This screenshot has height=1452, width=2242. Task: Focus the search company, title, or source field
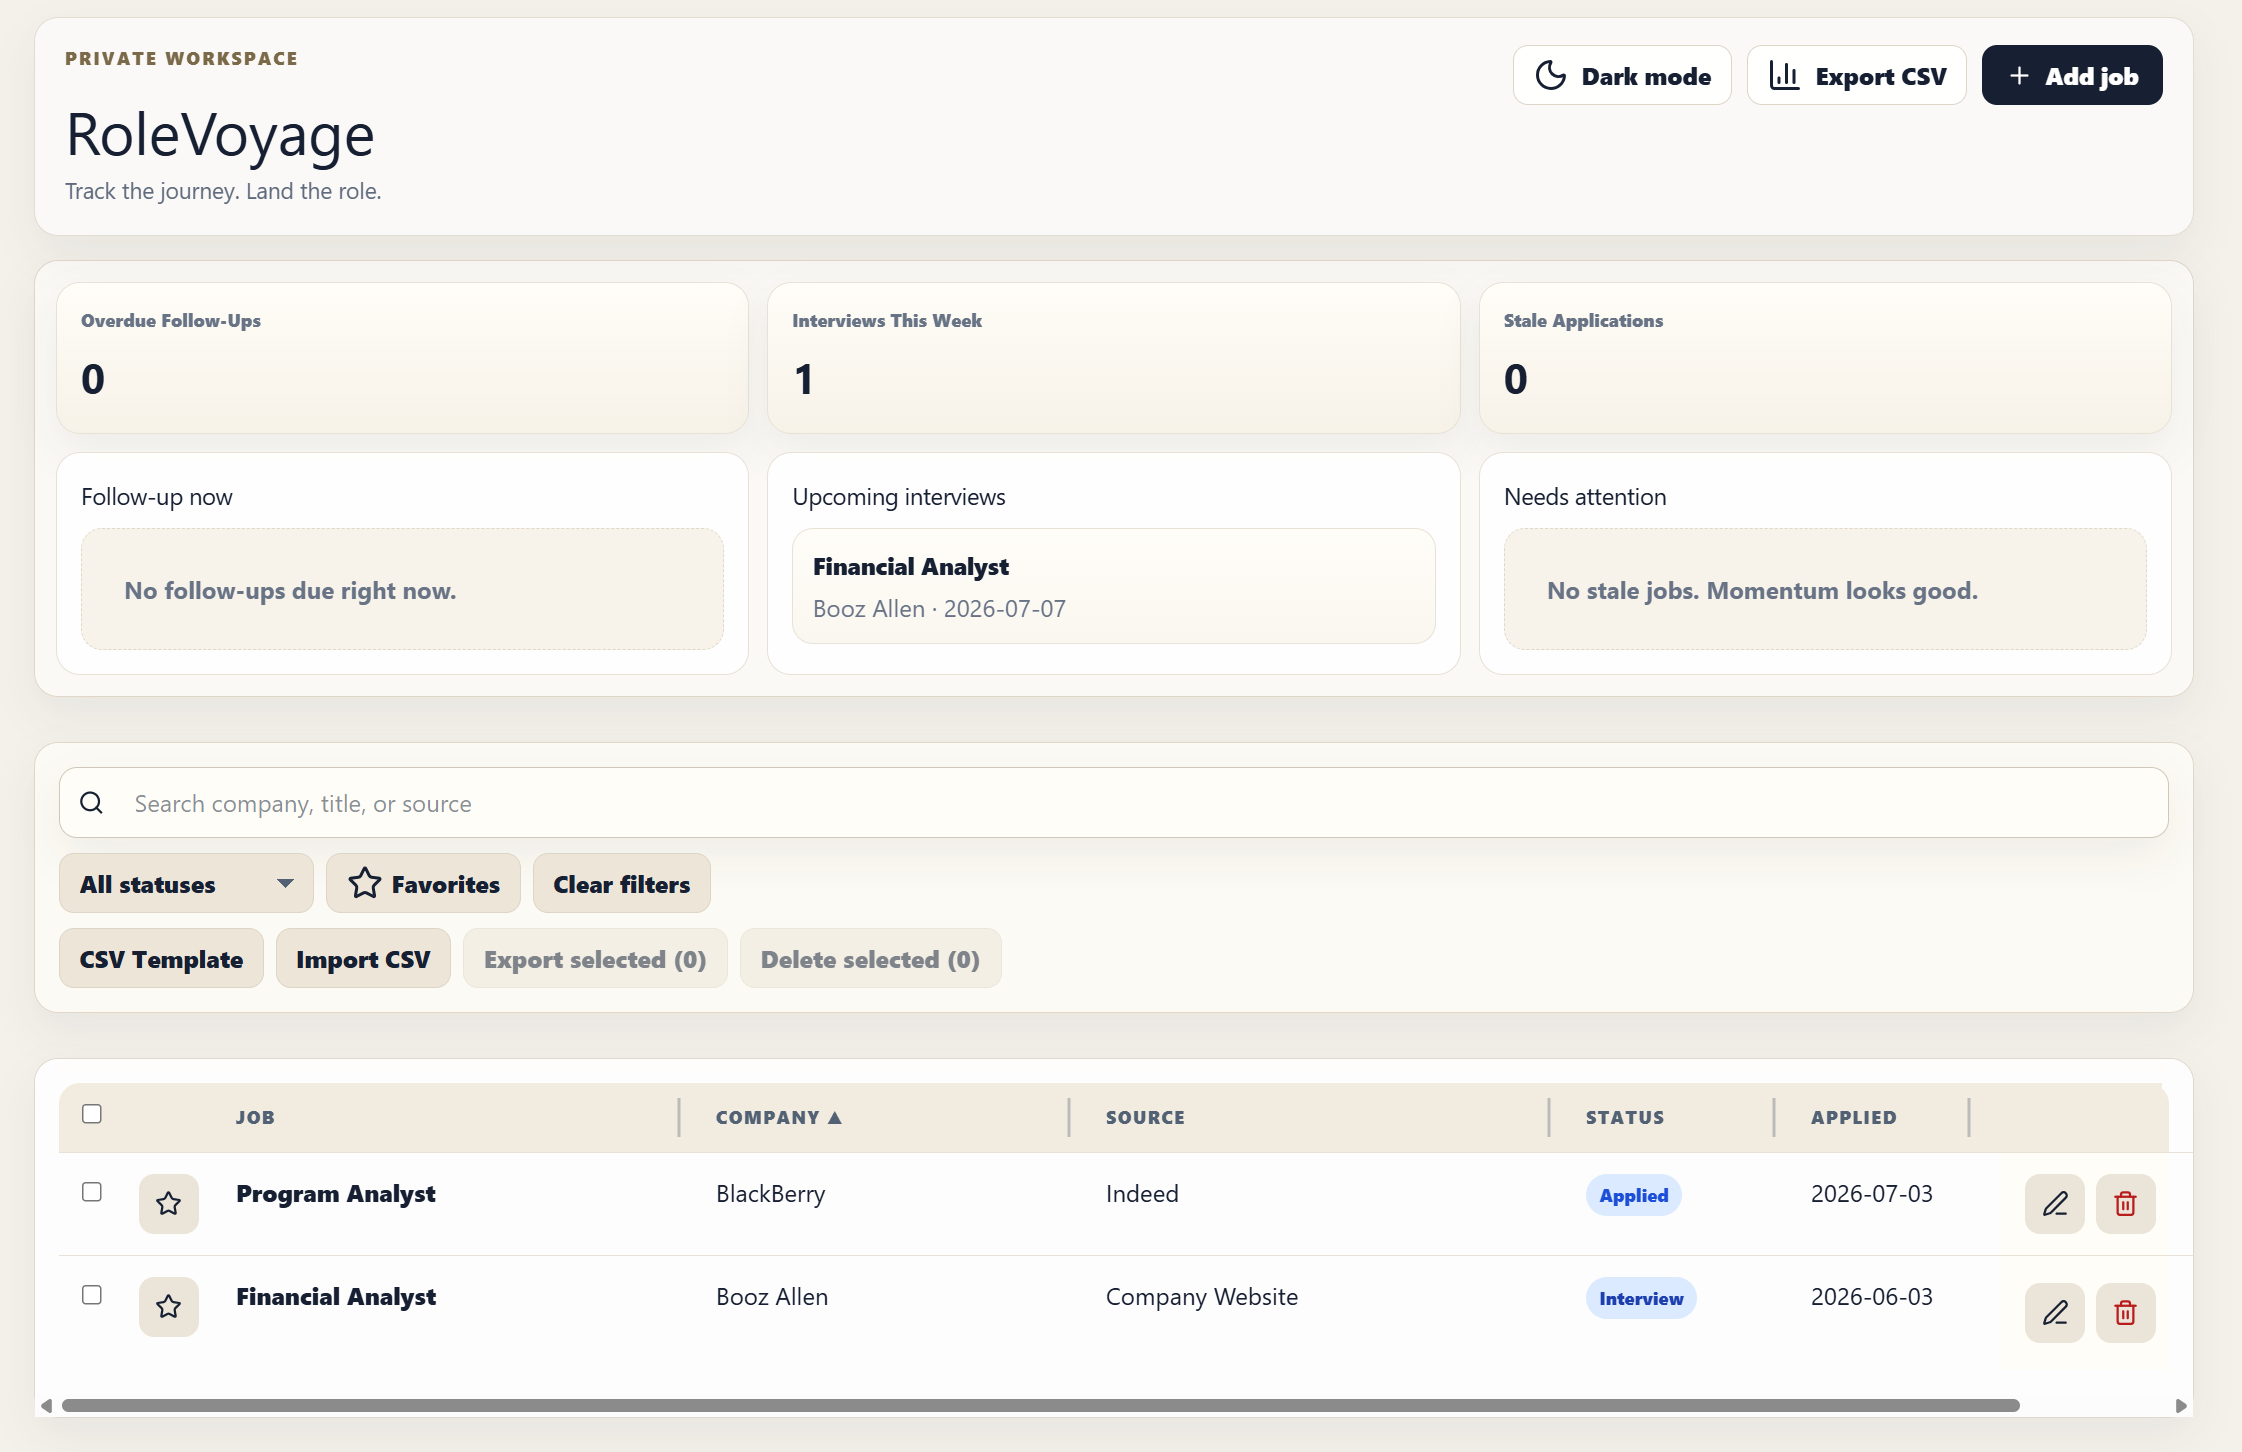[1114, 803]
